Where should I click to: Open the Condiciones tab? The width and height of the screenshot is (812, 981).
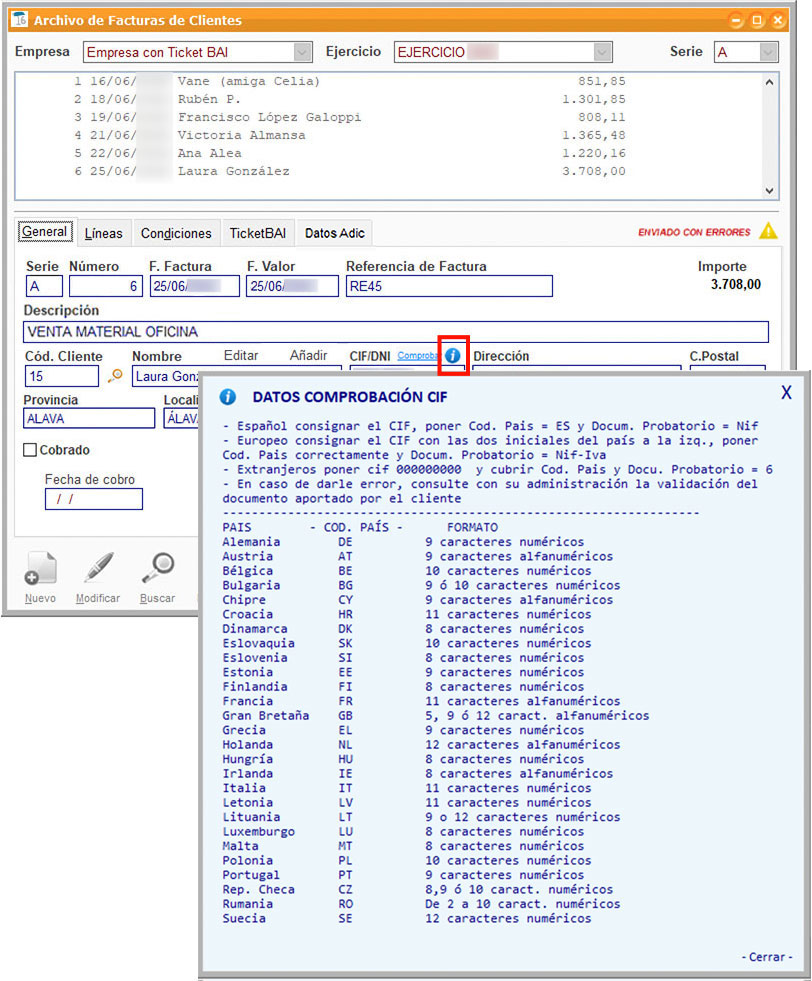176,233
